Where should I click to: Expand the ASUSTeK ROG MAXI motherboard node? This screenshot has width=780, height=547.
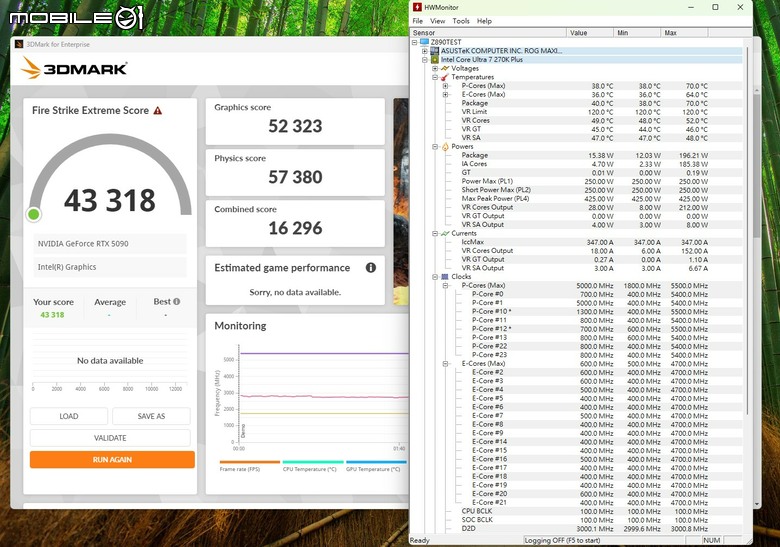(424, 51)
